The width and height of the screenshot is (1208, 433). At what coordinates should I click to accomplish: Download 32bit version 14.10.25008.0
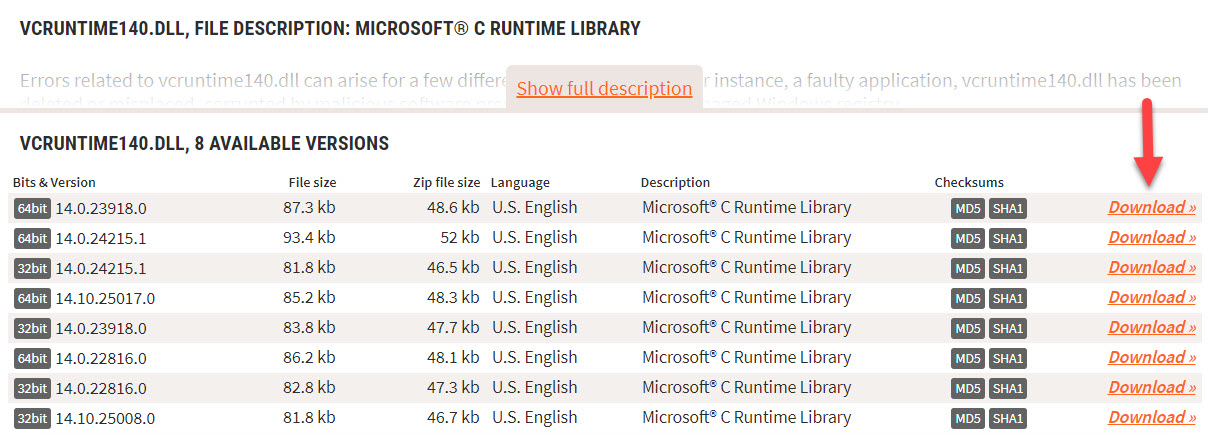click(1152, 417)
